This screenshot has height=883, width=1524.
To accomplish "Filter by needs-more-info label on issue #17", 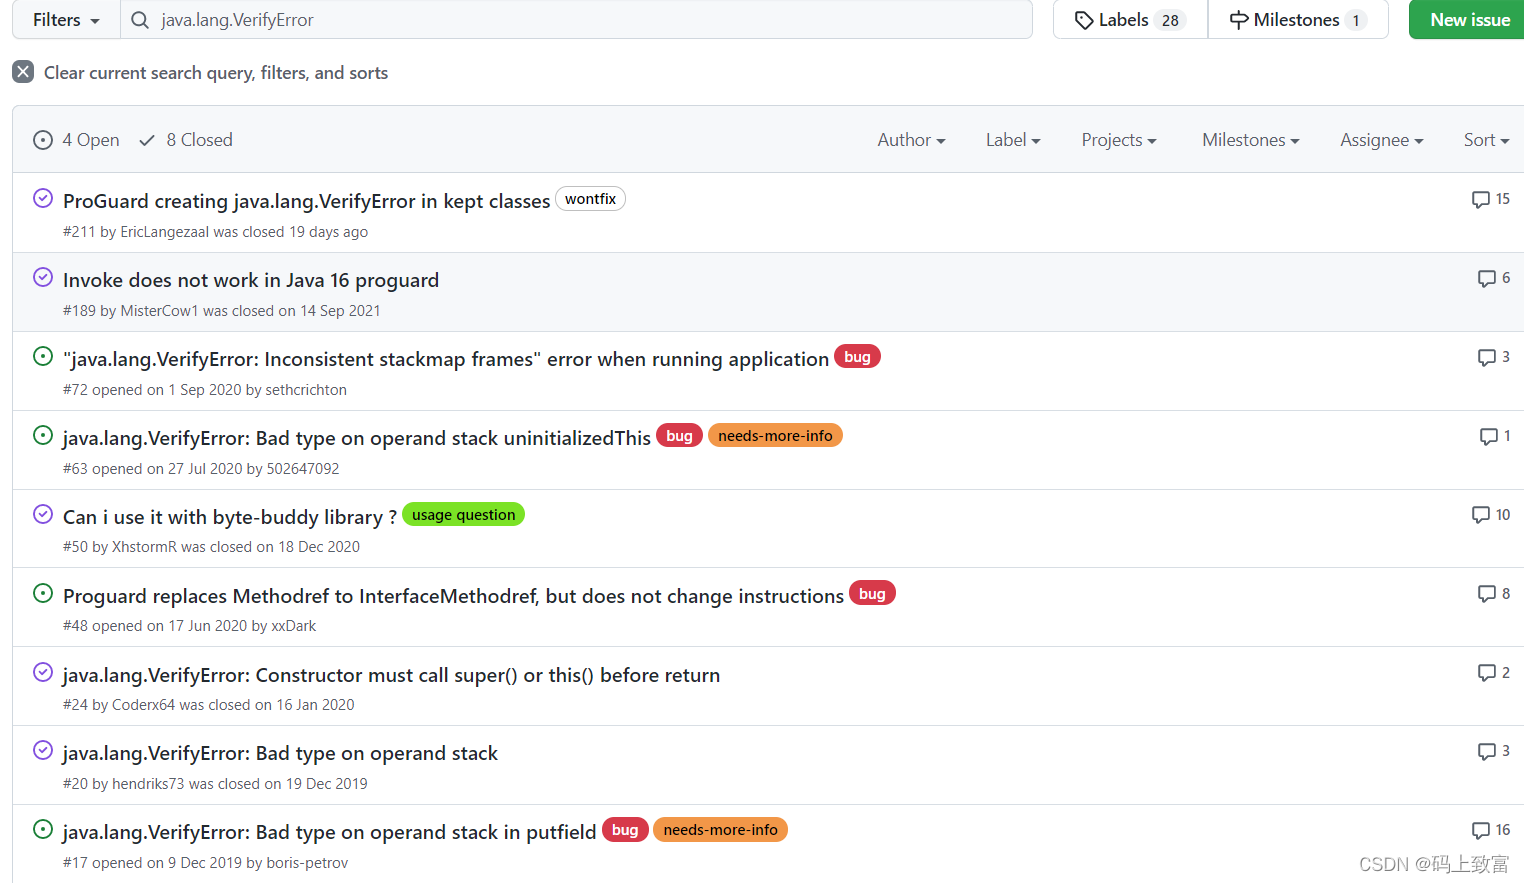I will click(x=720, y=830).
